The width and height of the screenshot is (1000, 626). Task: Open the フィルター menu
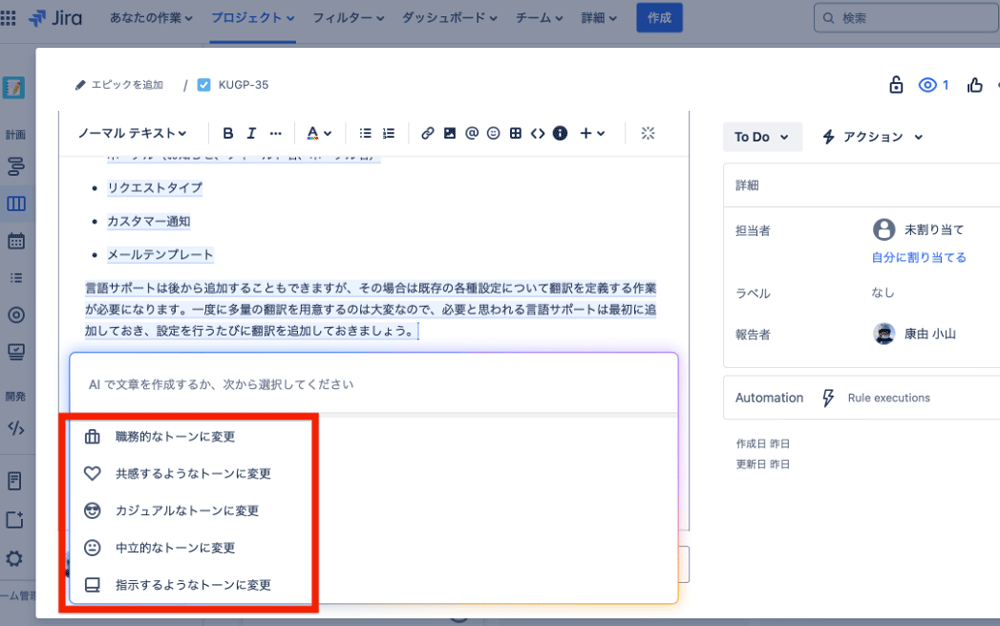(x=348, y=18)
